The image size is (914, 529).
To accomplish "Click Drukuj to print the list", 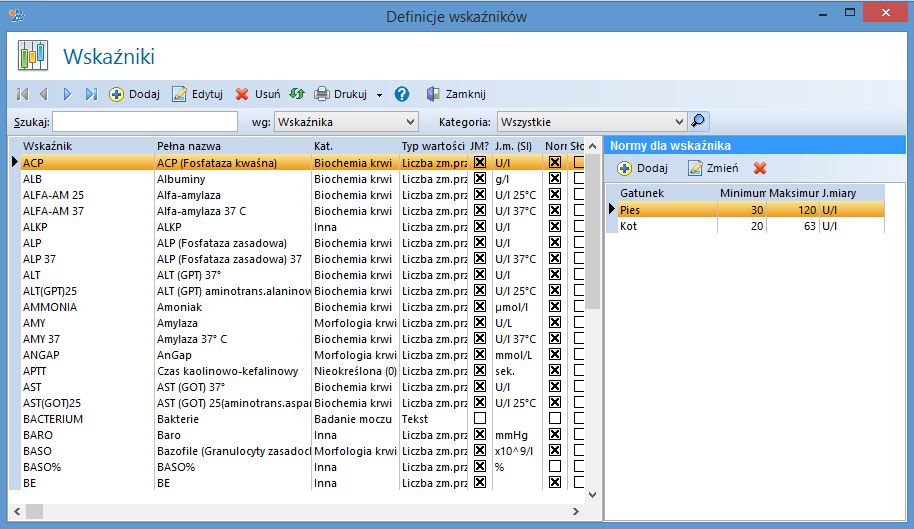I will tap(340, 94).
